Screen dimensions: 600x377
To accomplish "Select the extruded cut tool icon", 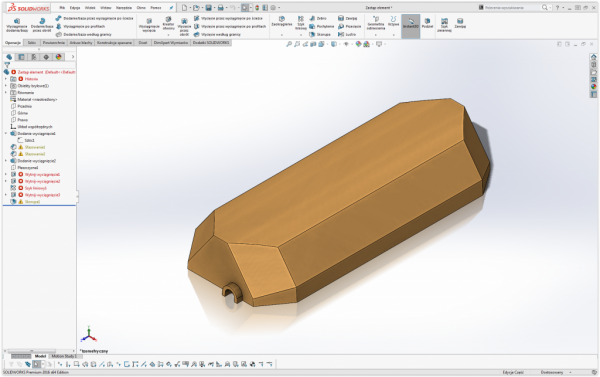I will (x=149, y=21).
